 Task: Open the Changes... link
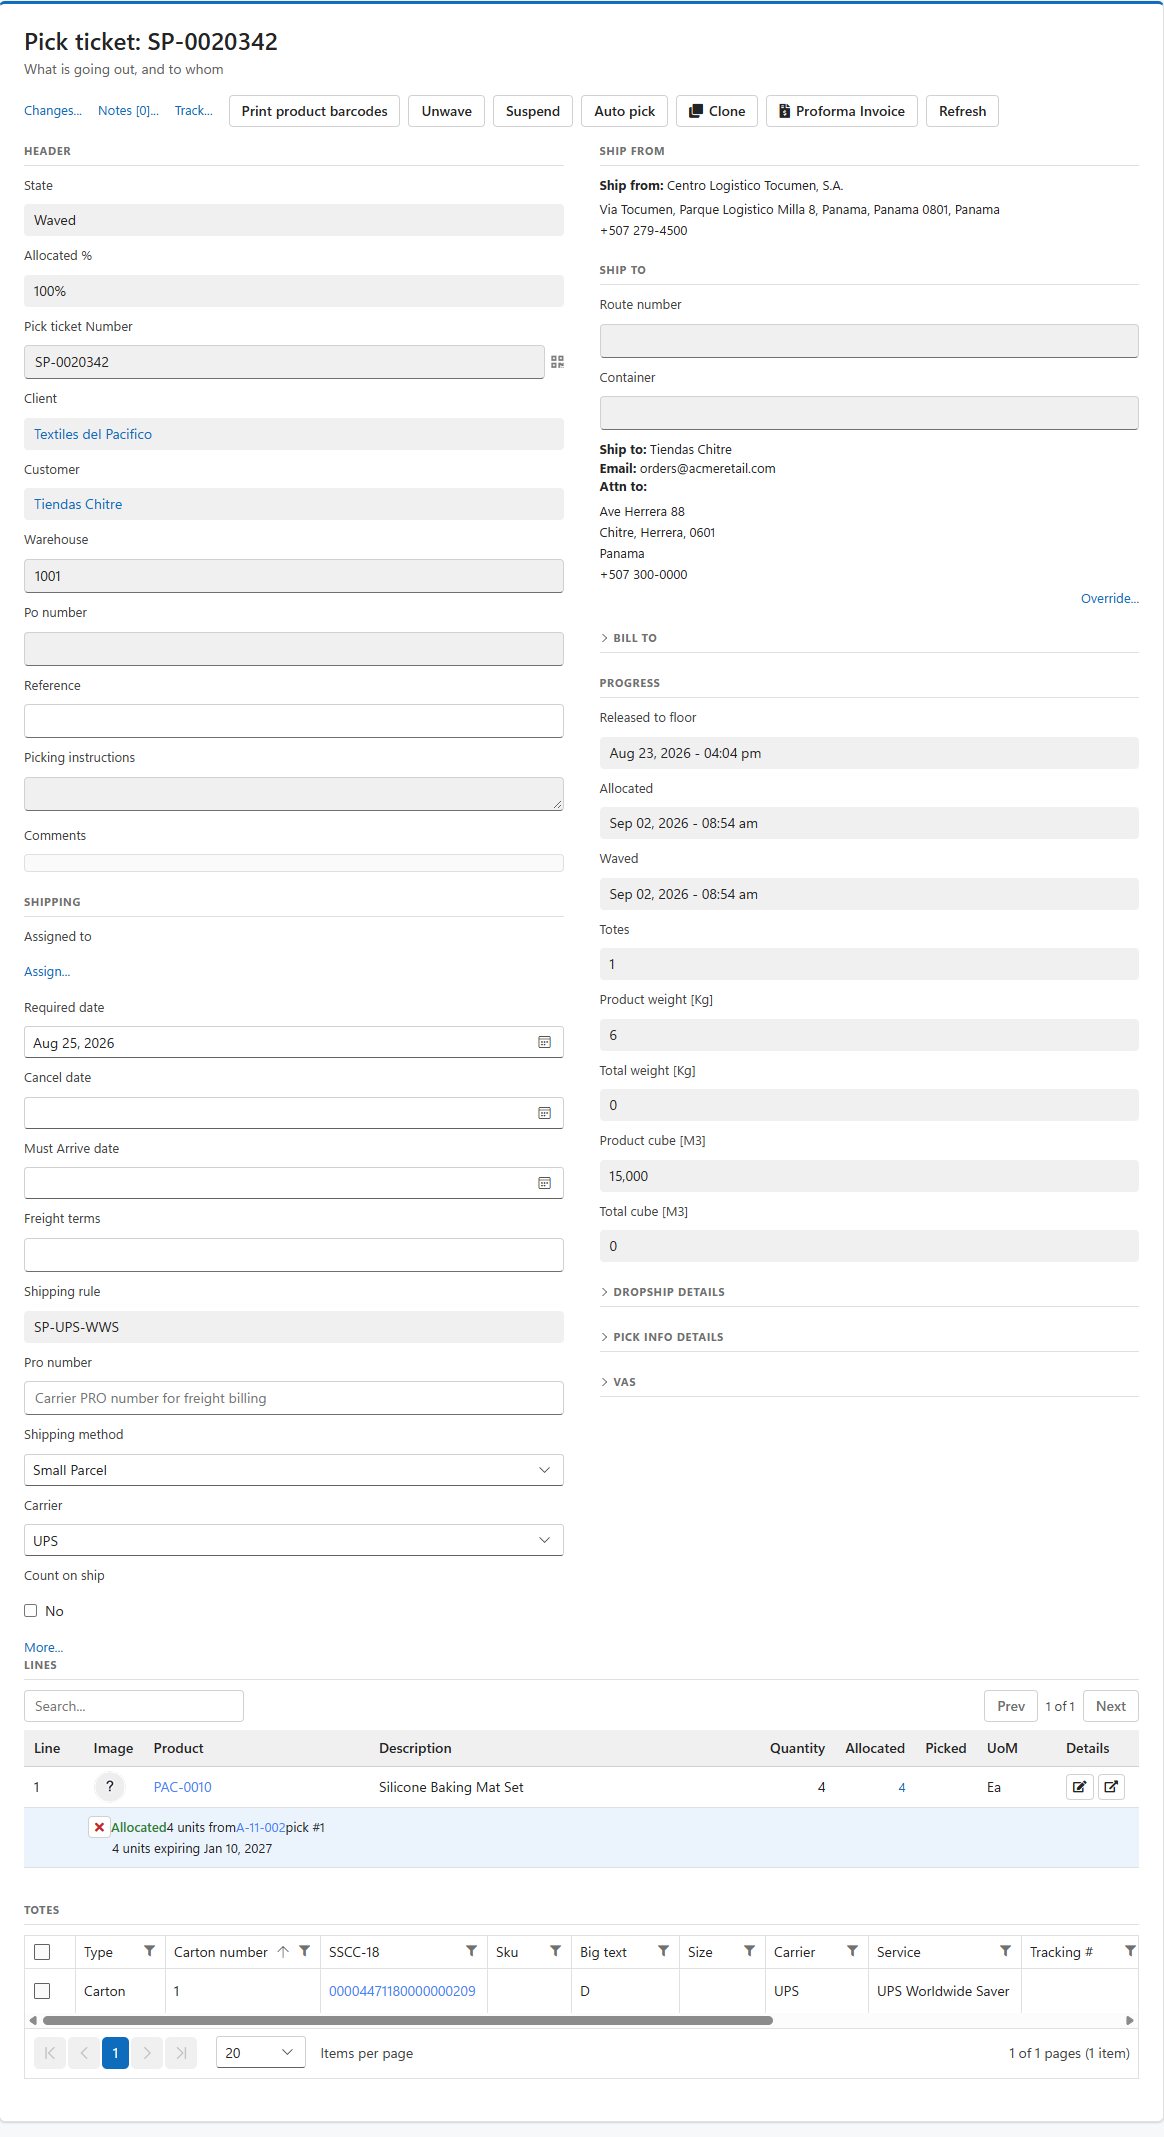point(53,111)
